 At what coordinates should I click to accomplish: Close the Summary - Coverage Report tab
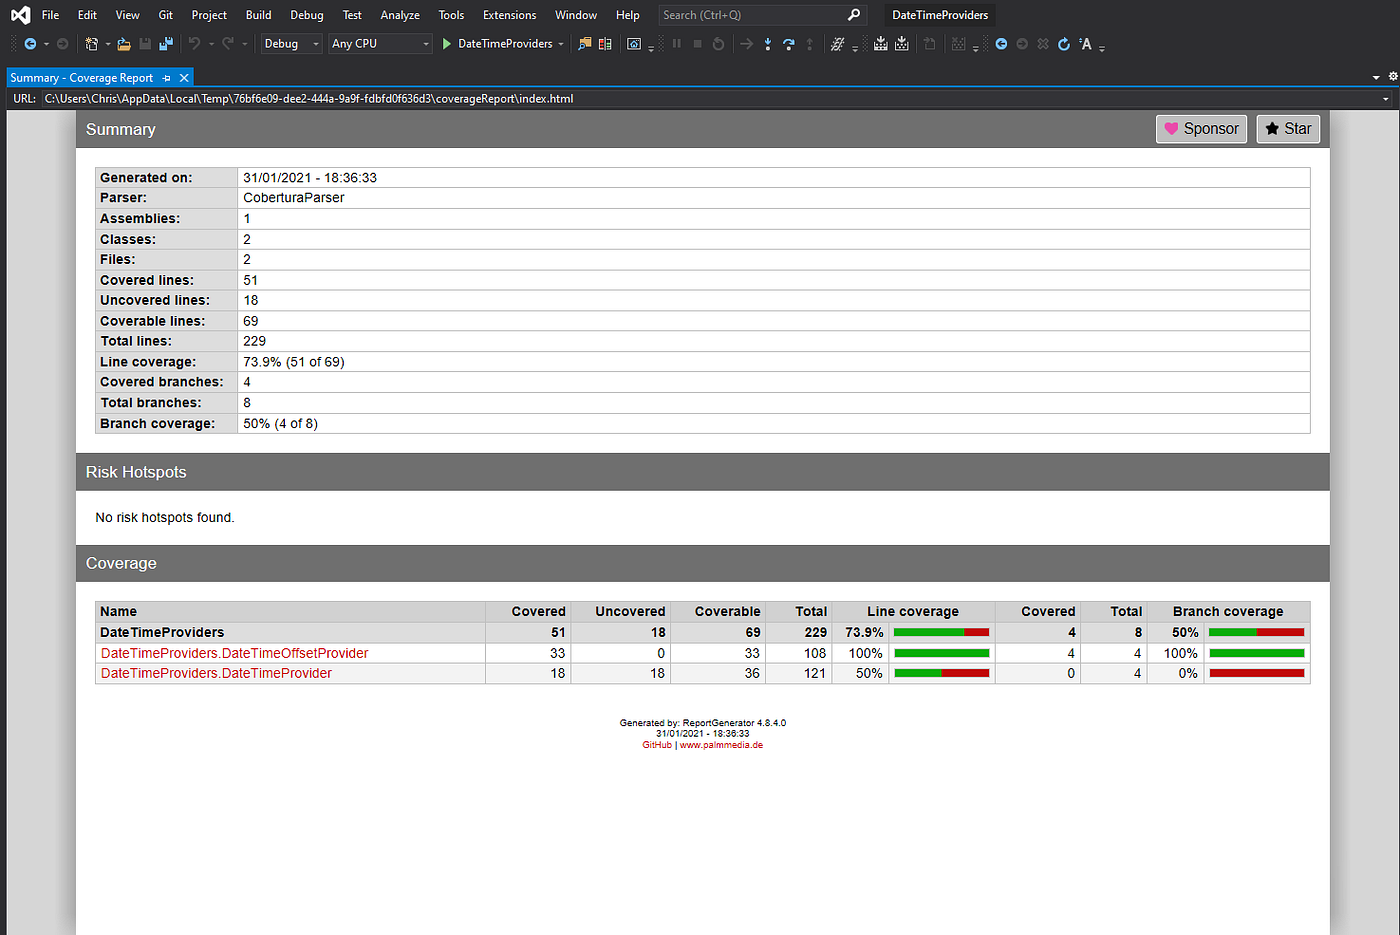coord(184,78)
